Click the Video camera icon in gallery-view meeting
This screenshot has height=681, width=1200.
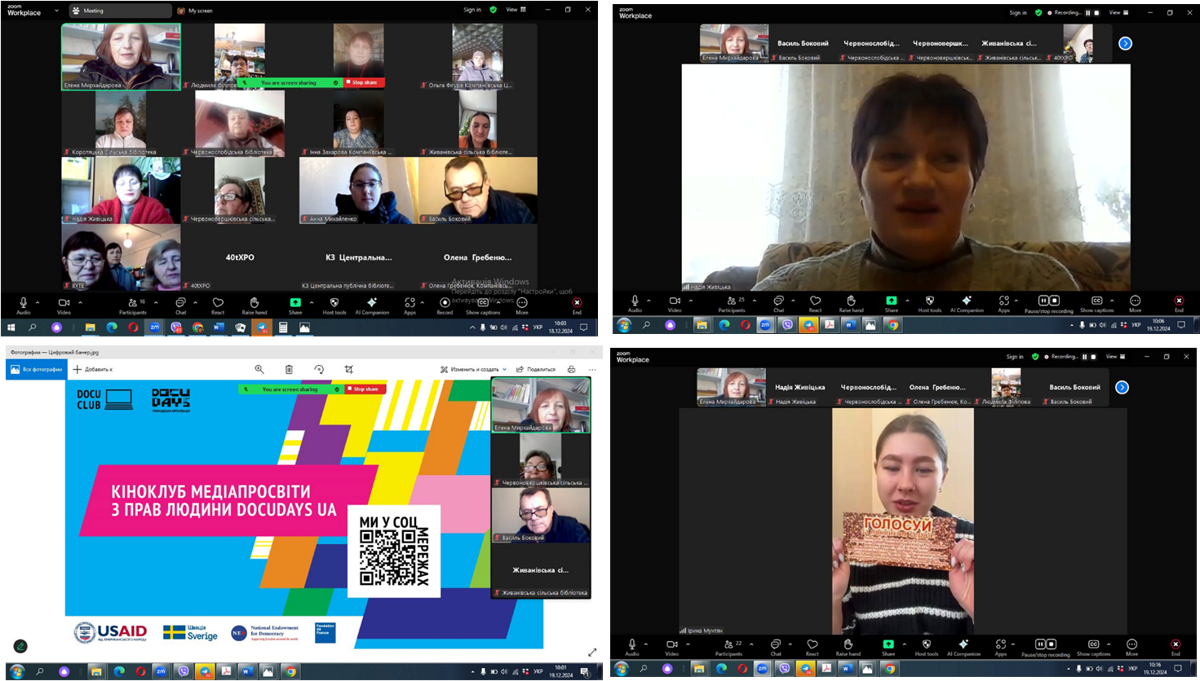[64, 302]
